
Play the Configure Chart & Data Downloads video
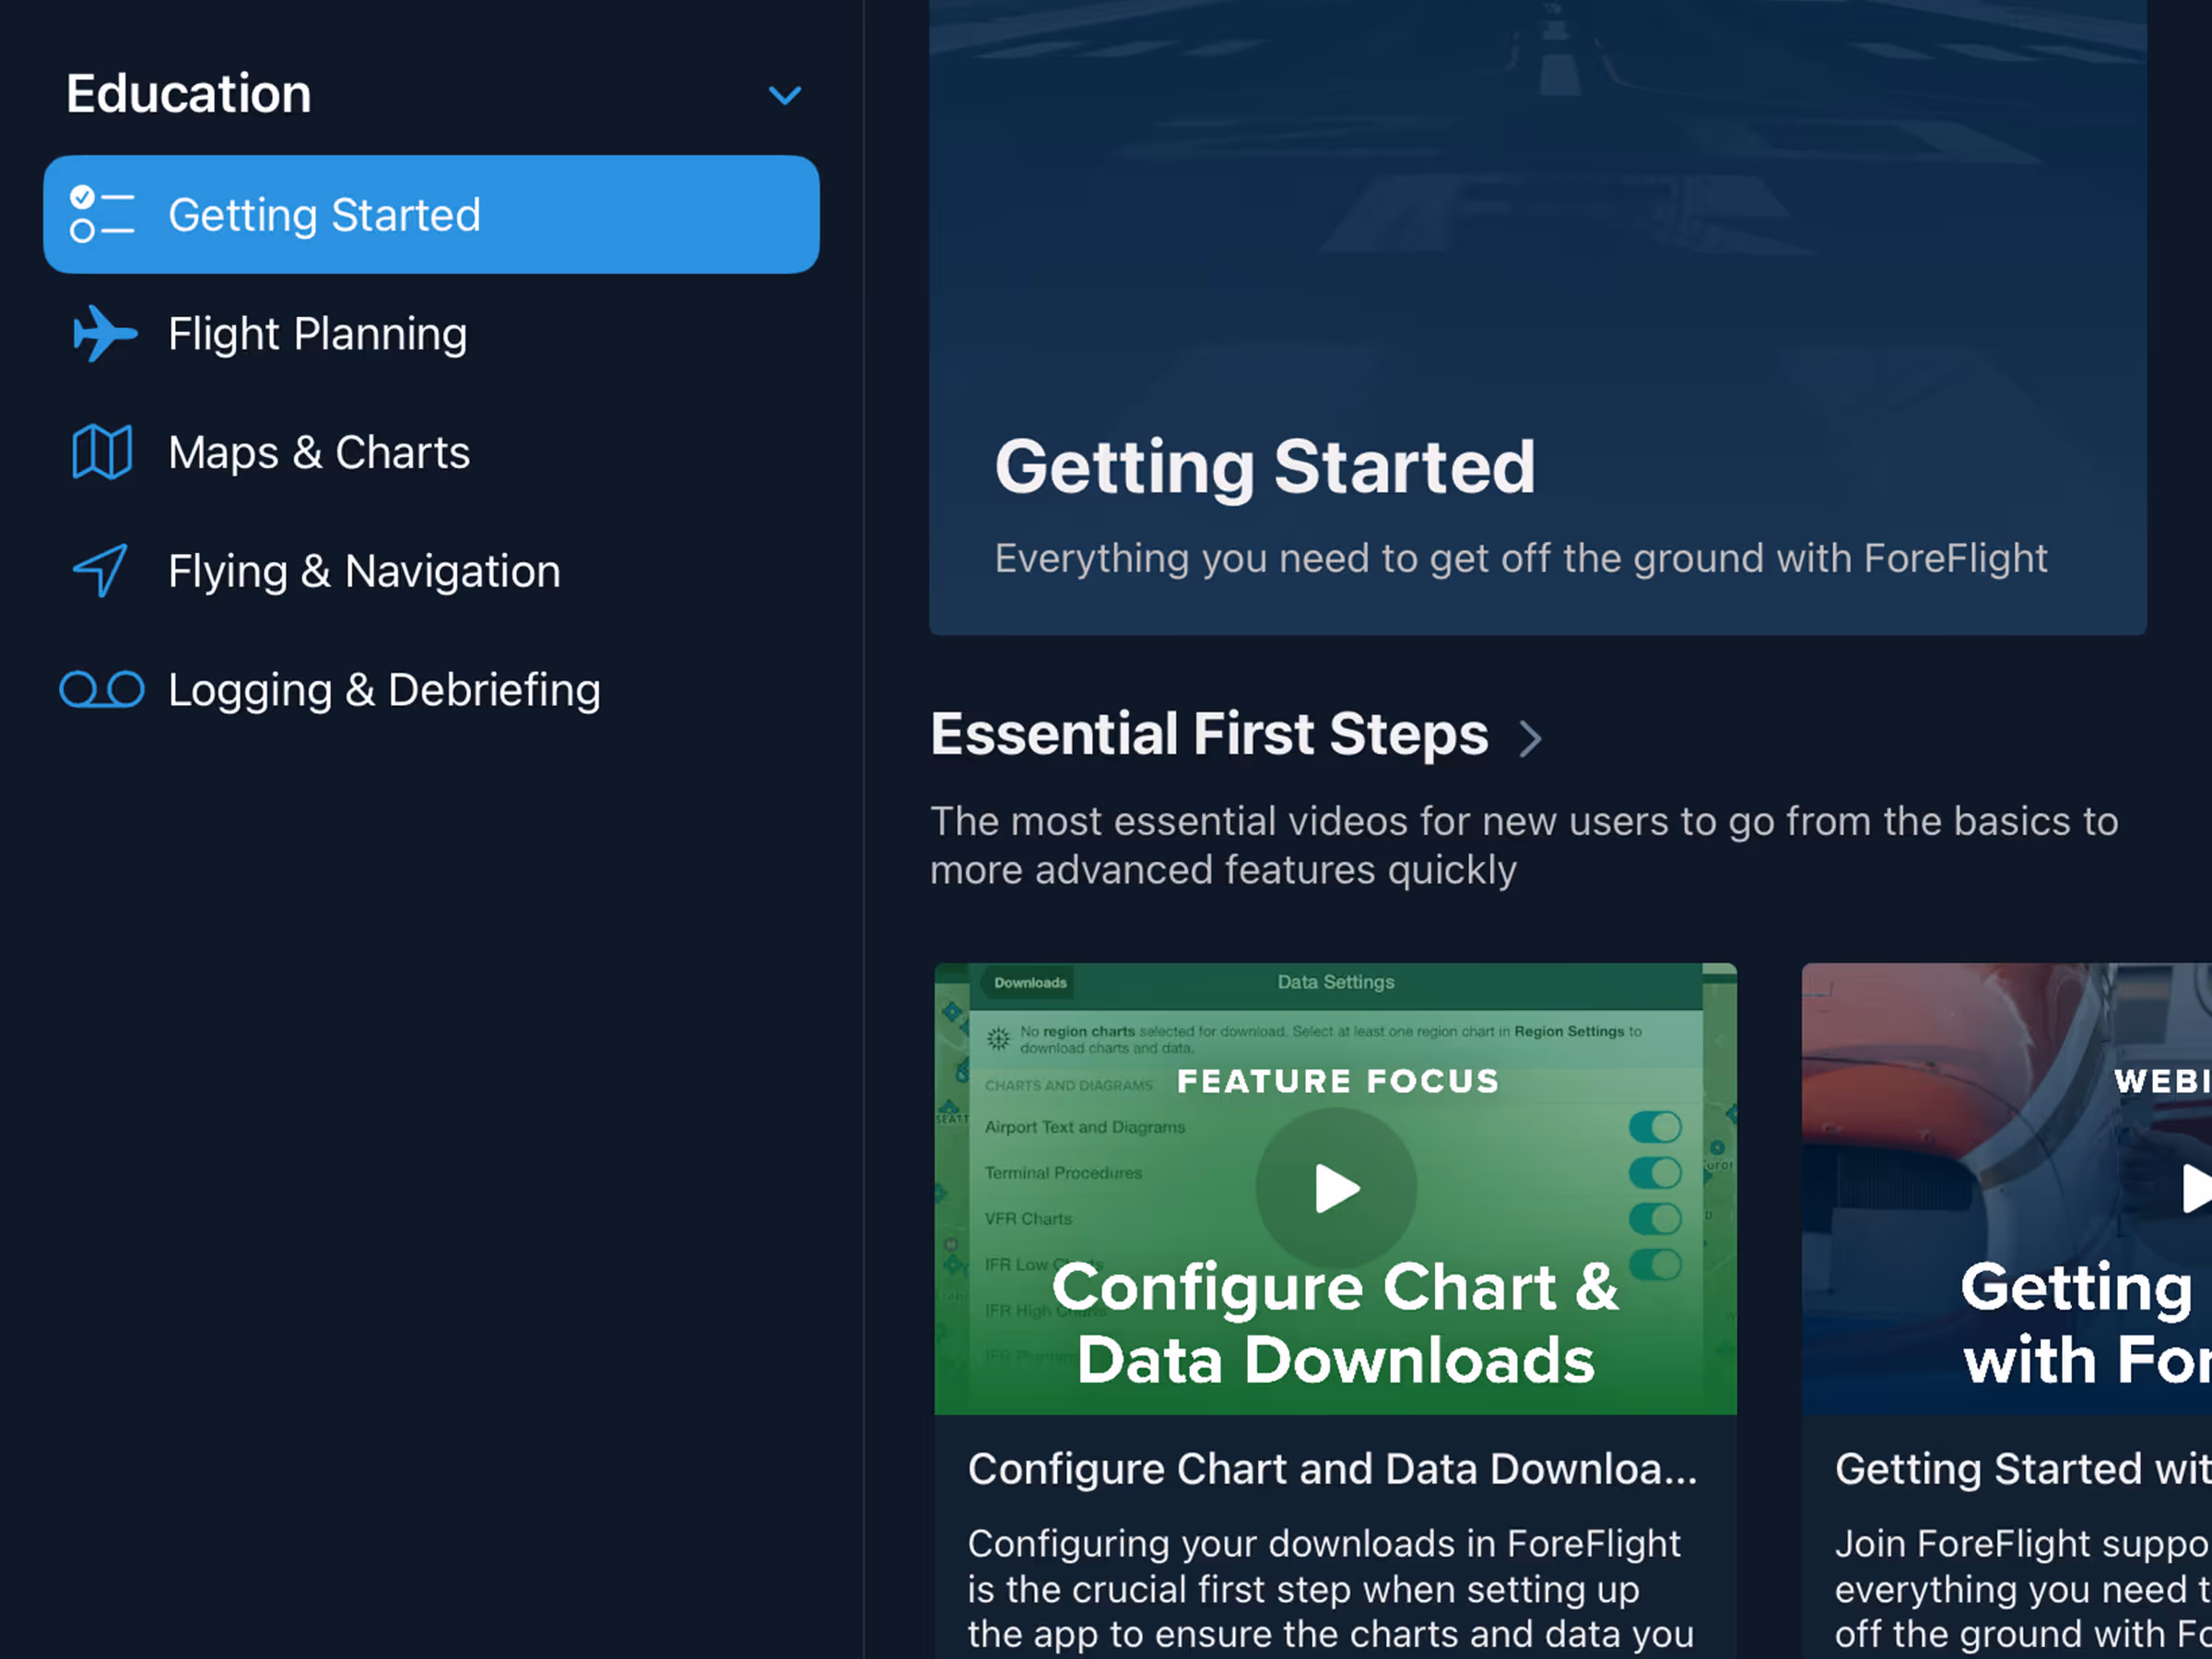tap(1336, 1188)
